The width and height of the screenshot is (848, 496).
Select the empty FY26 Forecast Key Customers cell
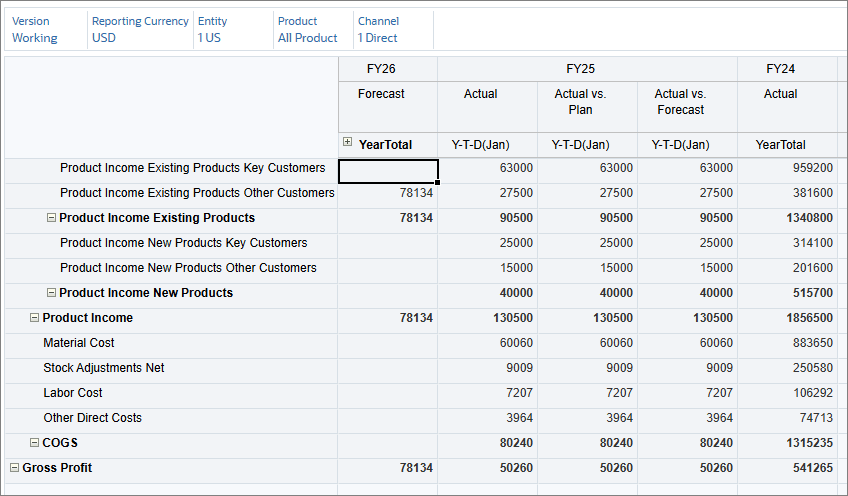click(388, 171)
